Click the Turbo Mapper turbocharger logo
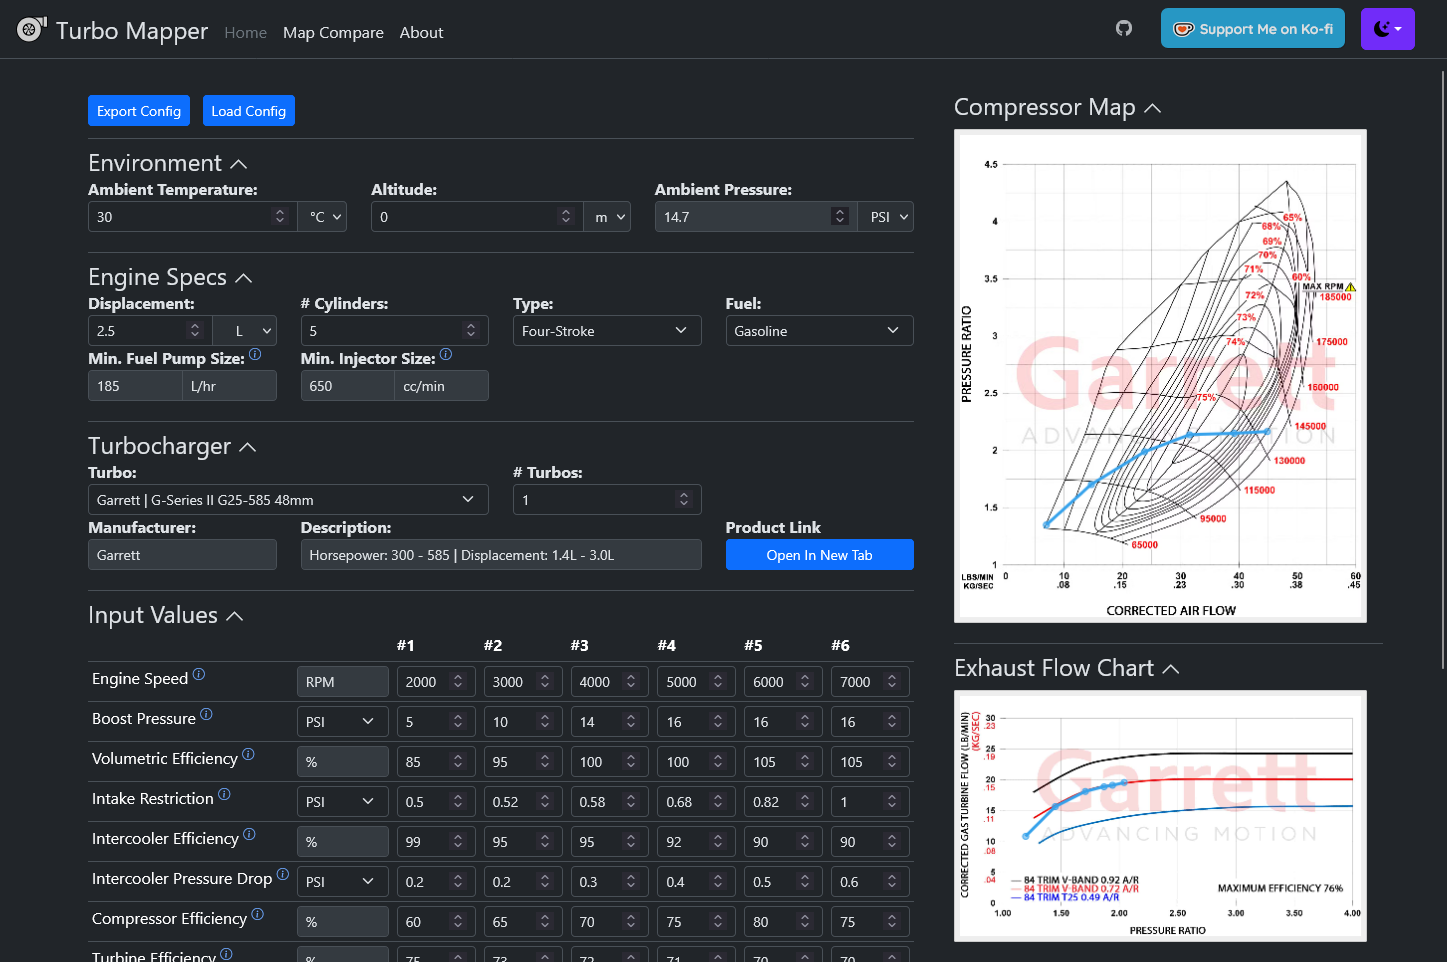This screenshot has width=1447, height=962. tap(29, 29)
